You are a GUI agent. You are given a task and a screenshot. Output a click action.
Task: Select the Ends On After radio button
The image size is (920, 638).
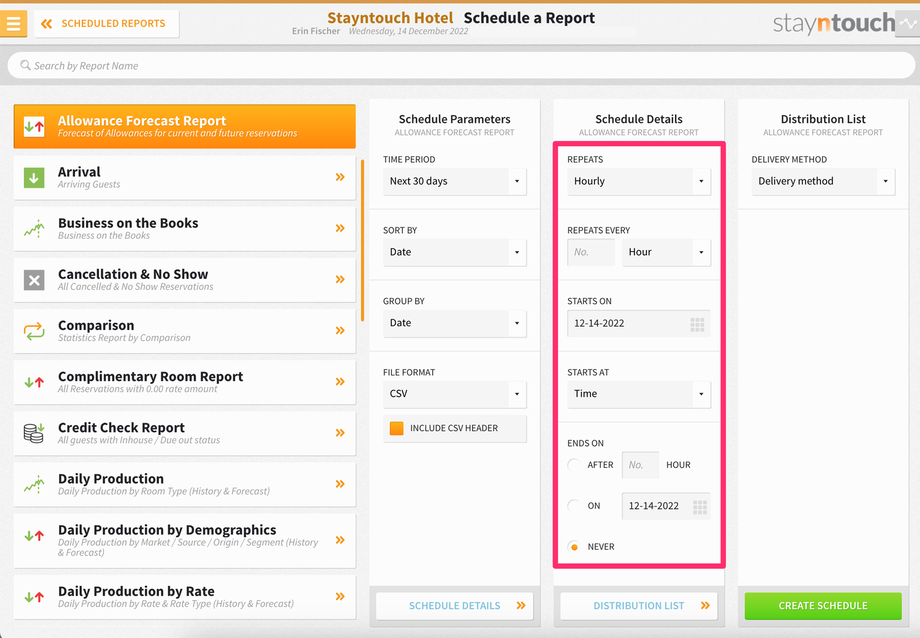pos(574,465)
